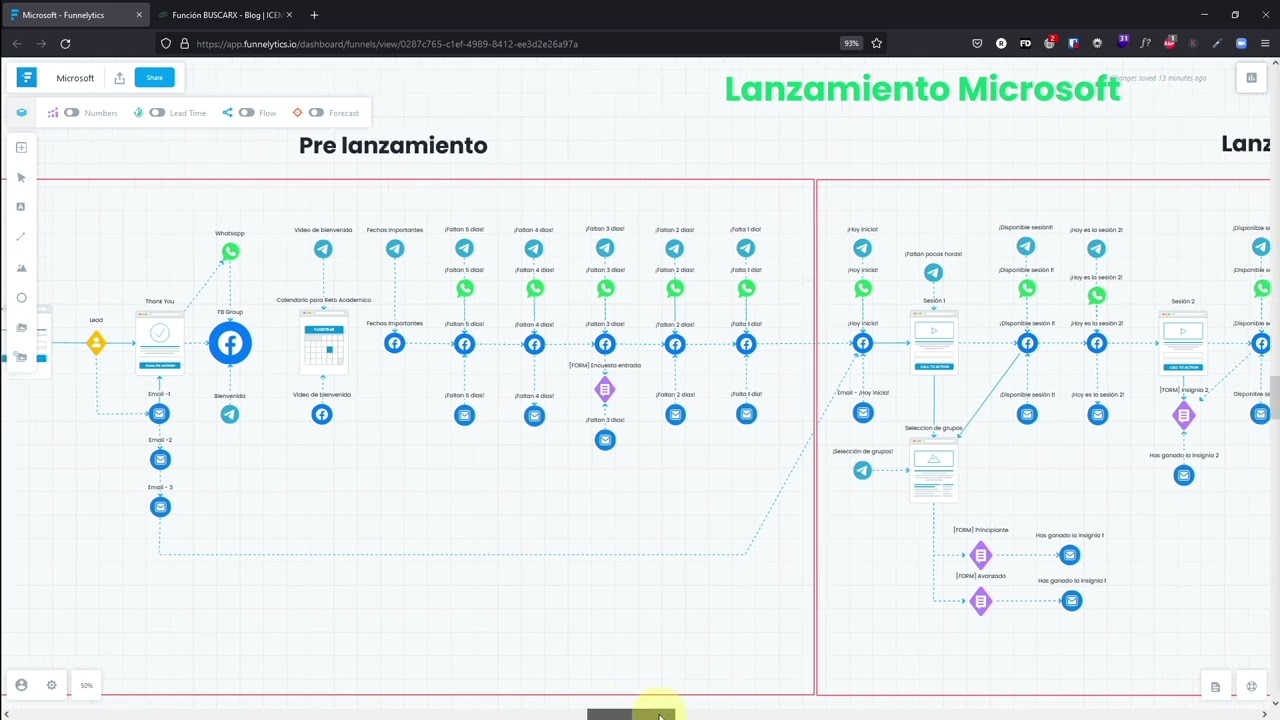Select the FORM Insignia 2 icon
1280x720 pixels.
tap(1184, 415)
